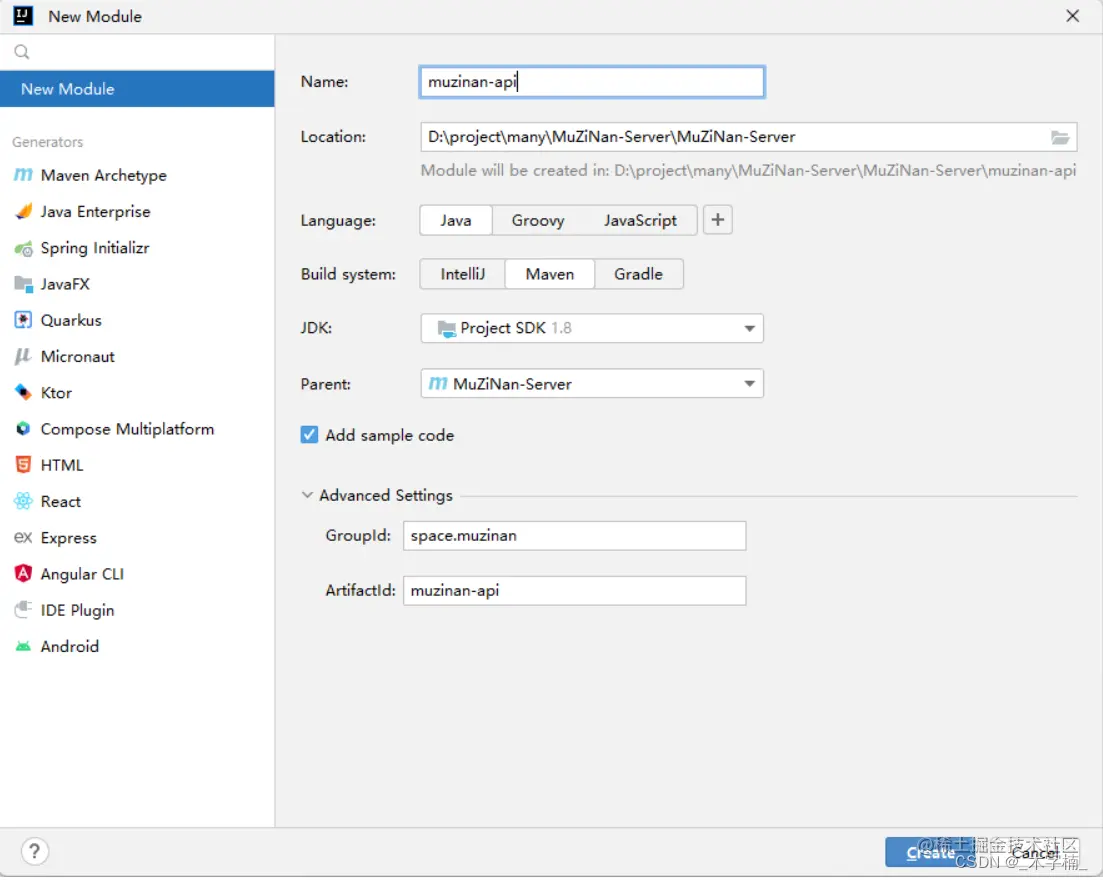Select Compose Multiplatform generator entry
The width and height of the screenshot is (1103, 880).
[127, 429]
